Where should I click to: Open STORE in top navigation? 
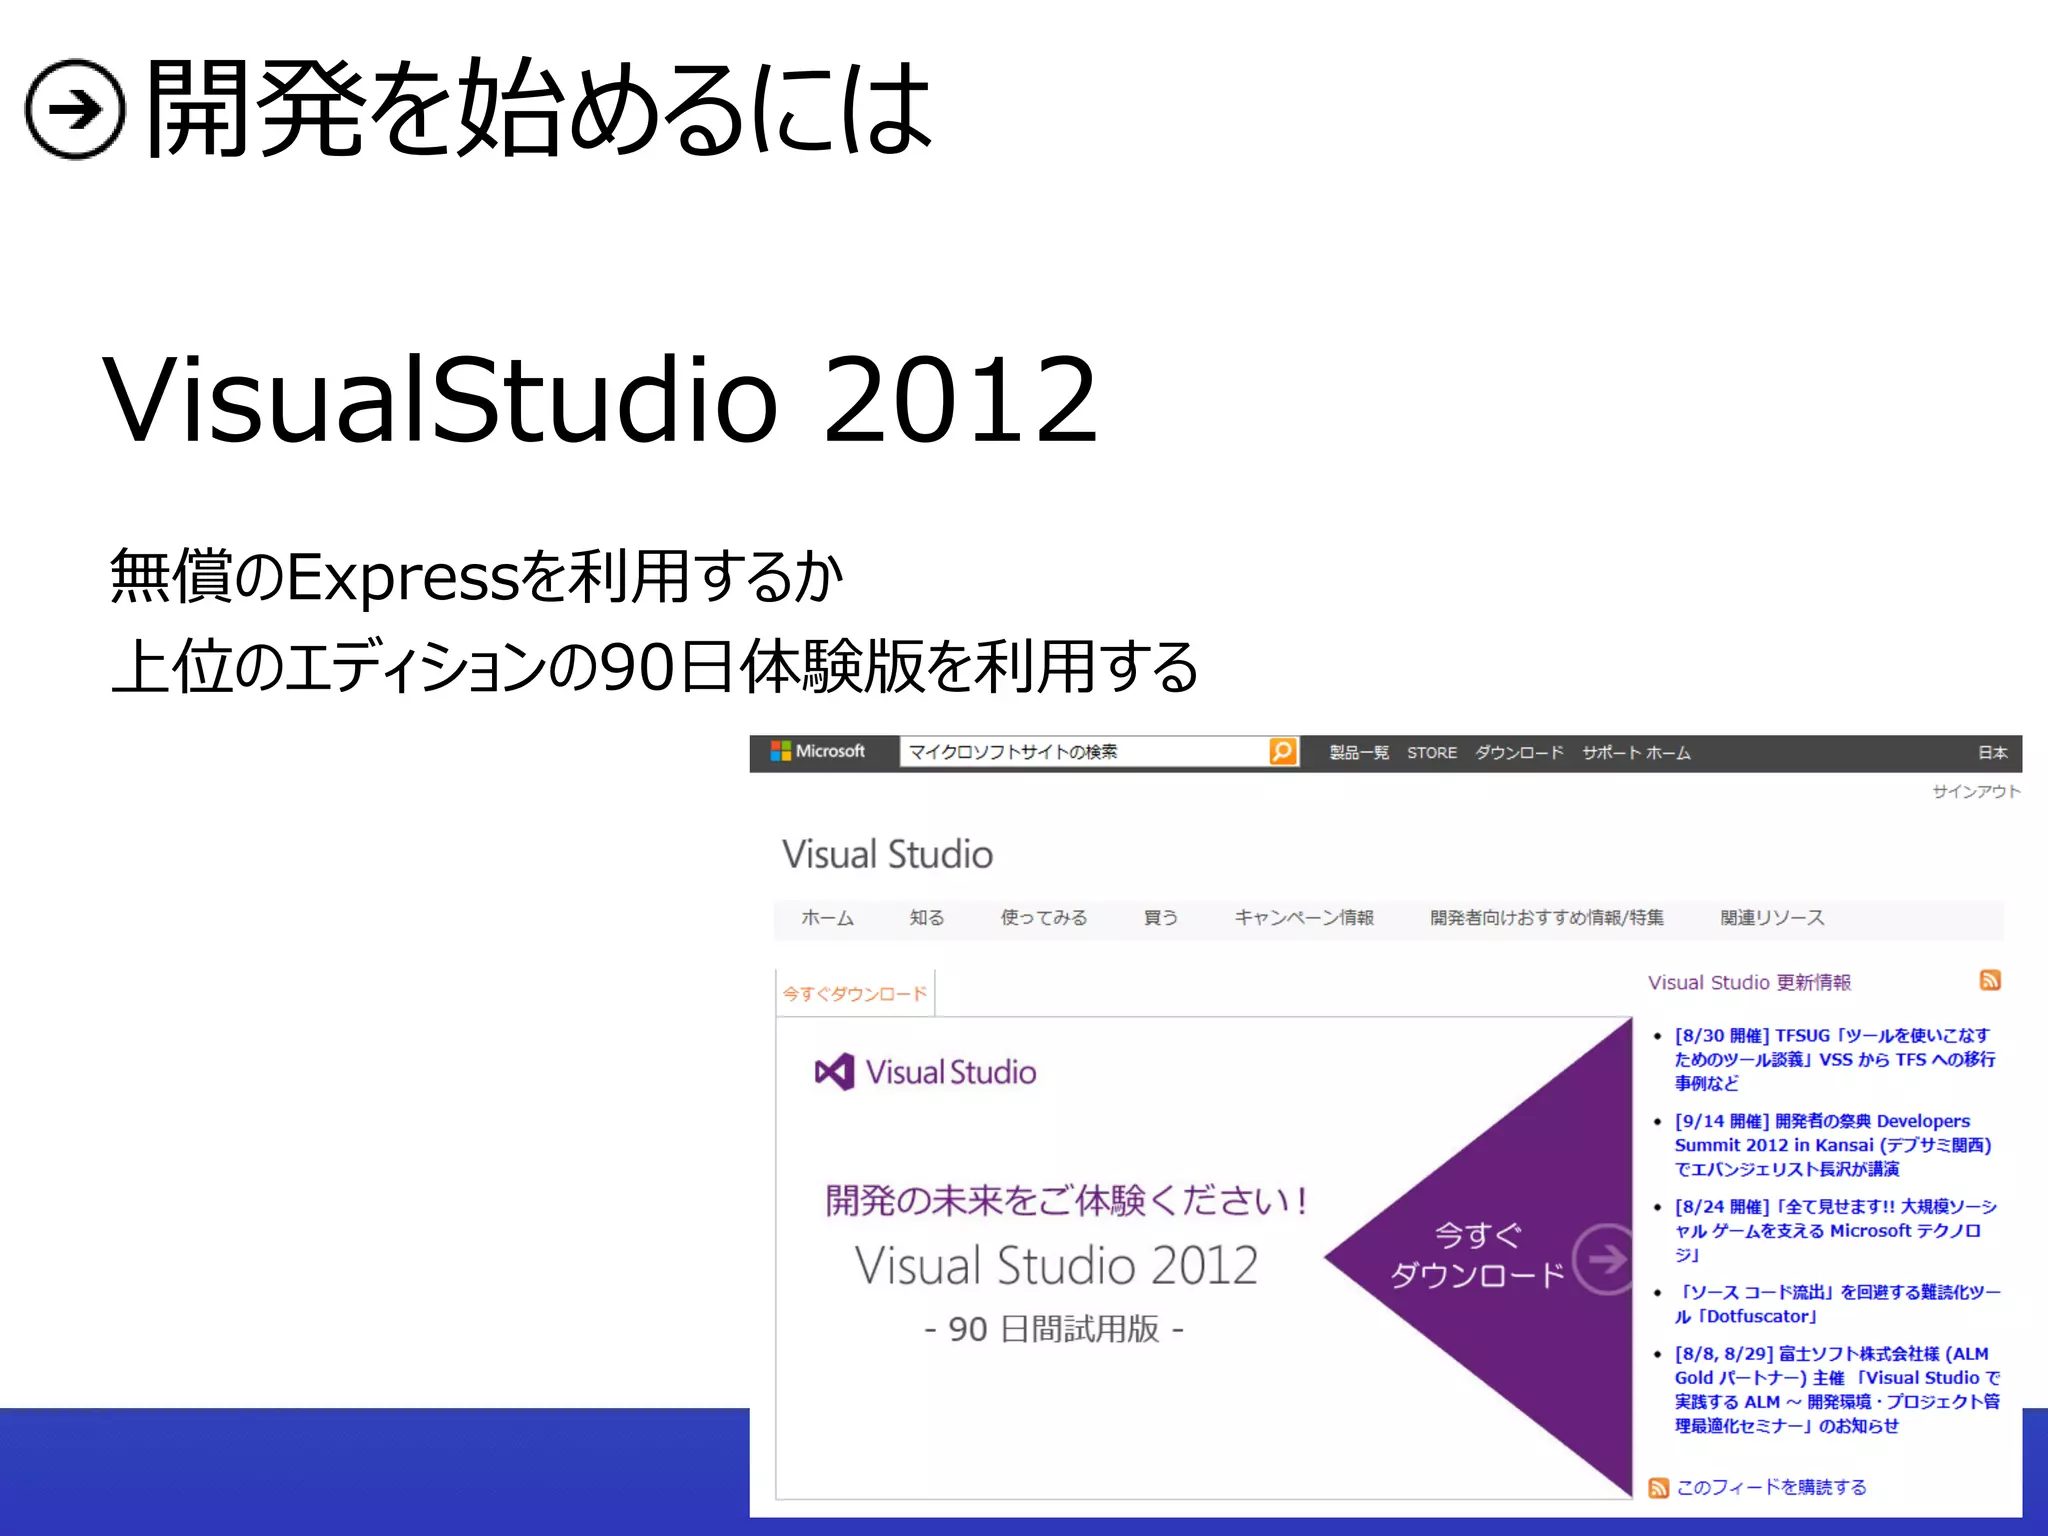[1432, 753]
